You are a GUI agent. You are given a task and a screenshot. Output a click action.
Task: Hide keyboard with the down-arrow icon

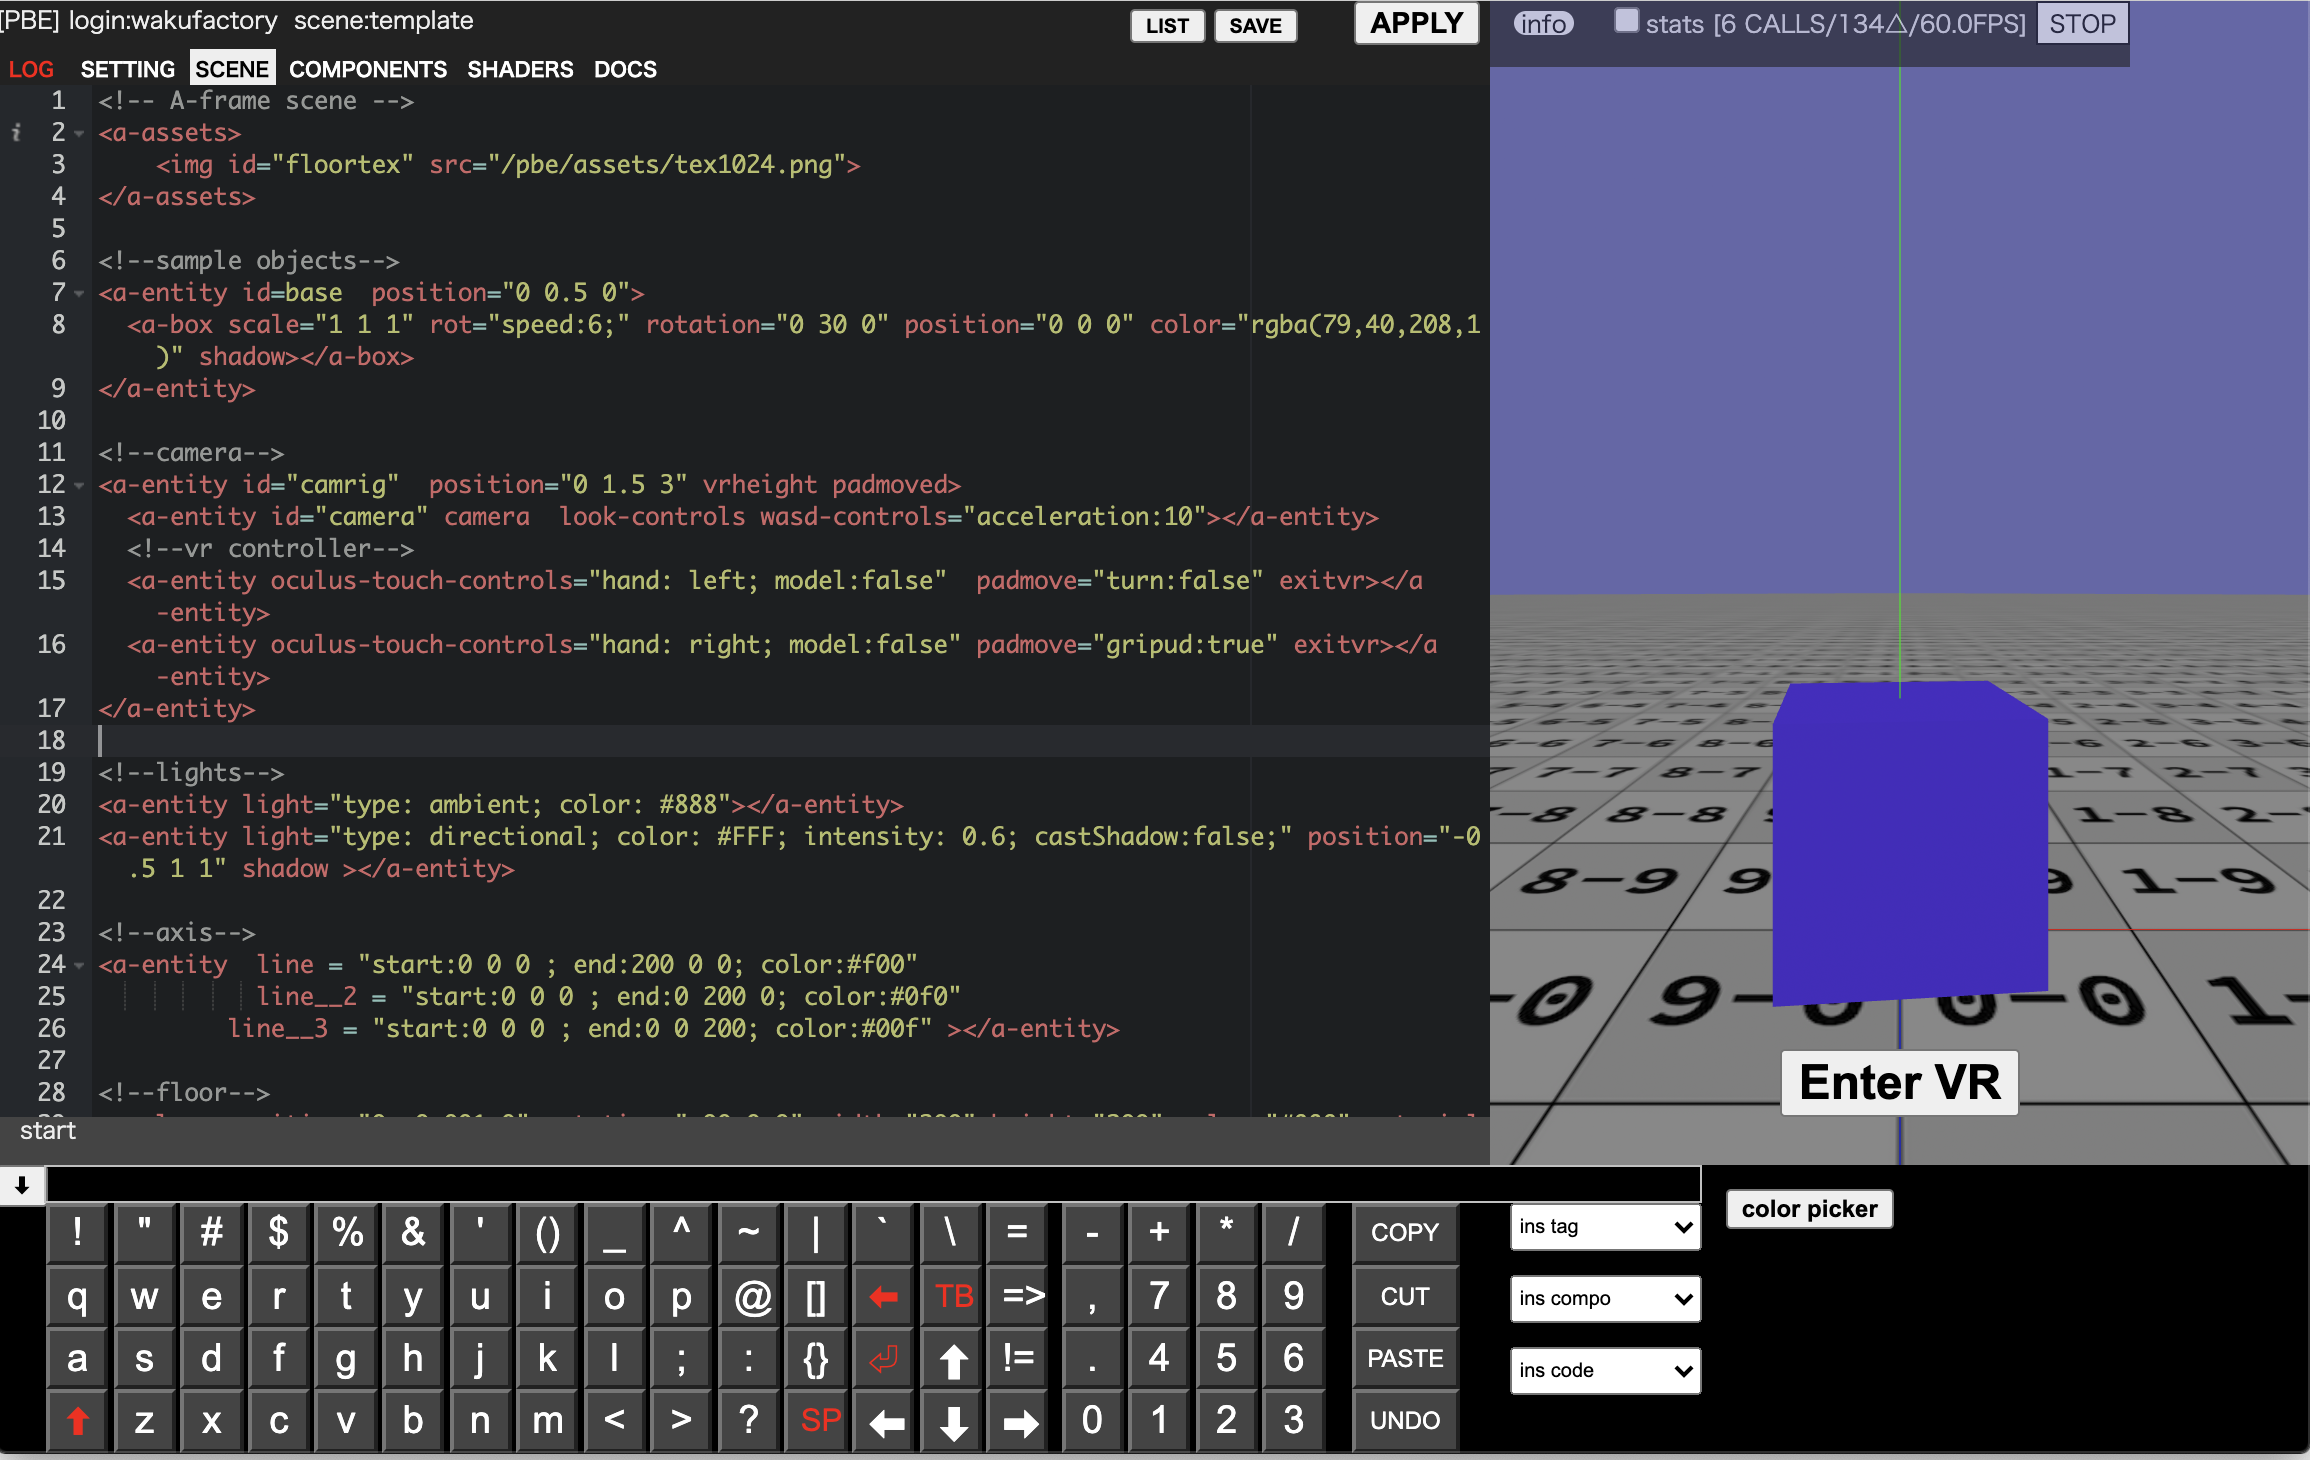[22, 1186]
